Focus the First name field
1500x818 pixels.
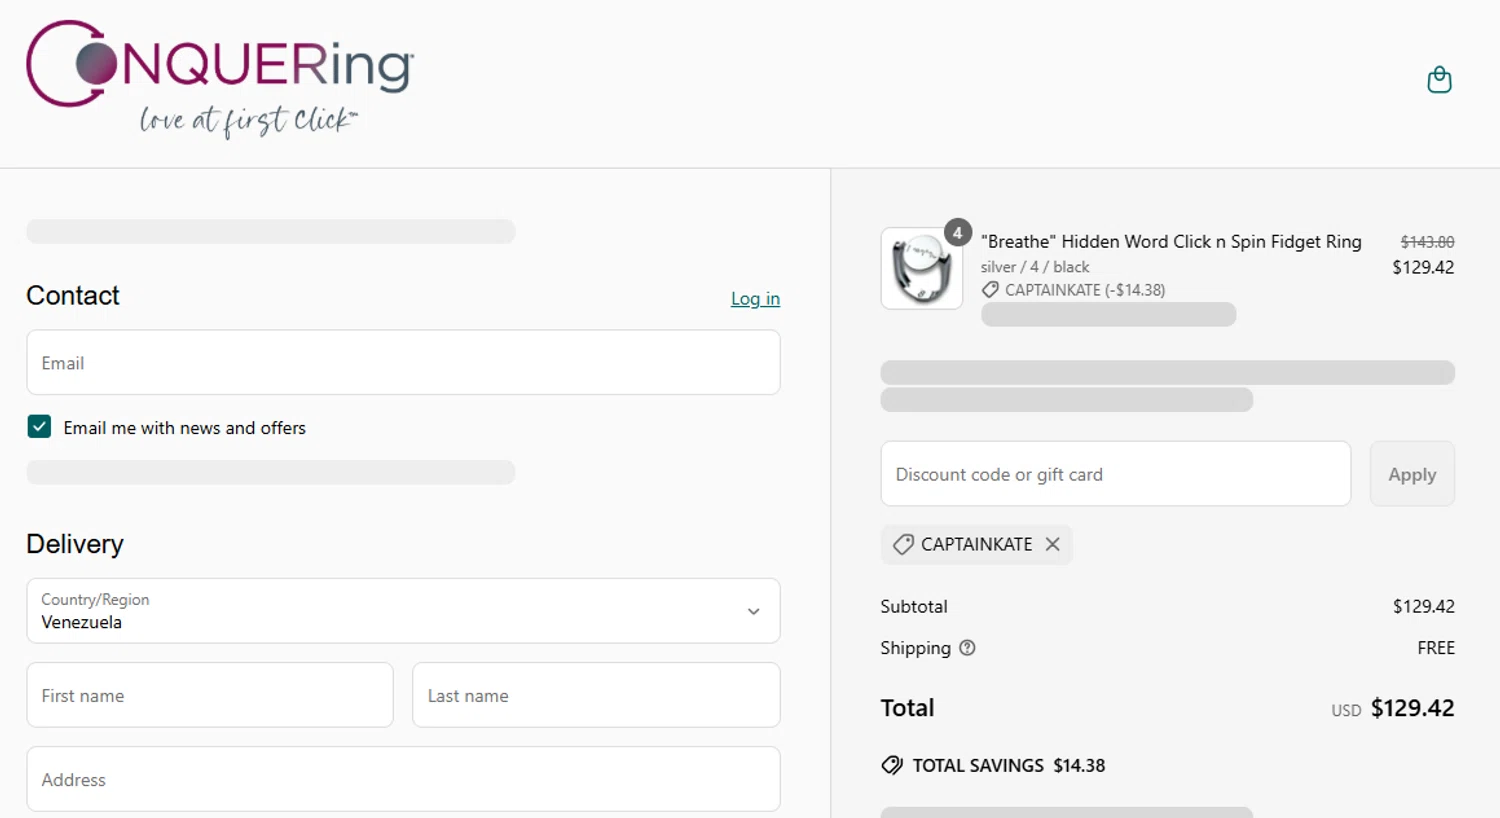(210, 695)
